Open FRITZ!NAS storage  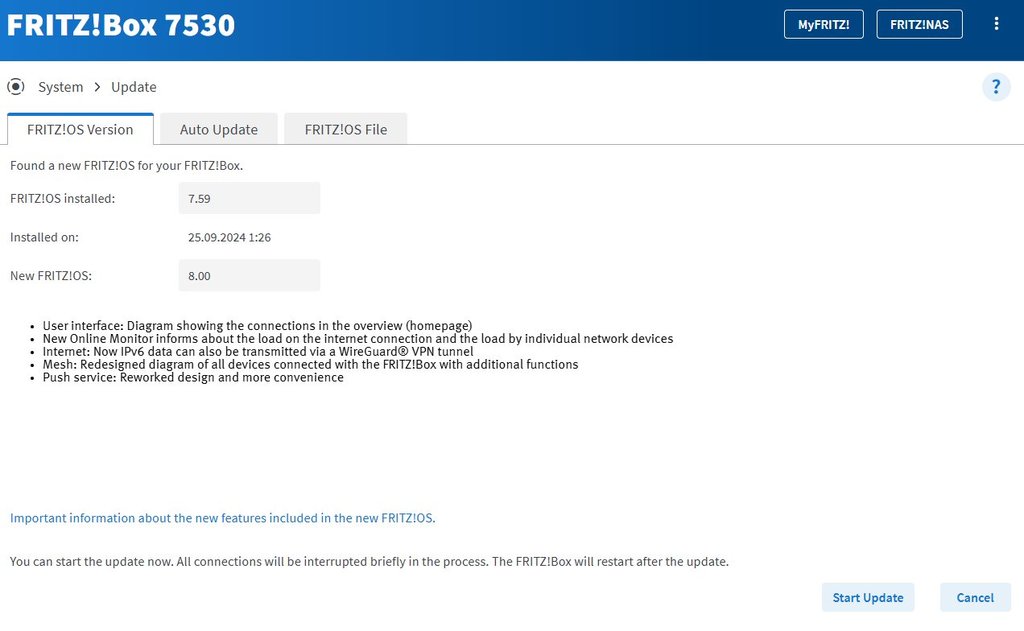(919, 24)
